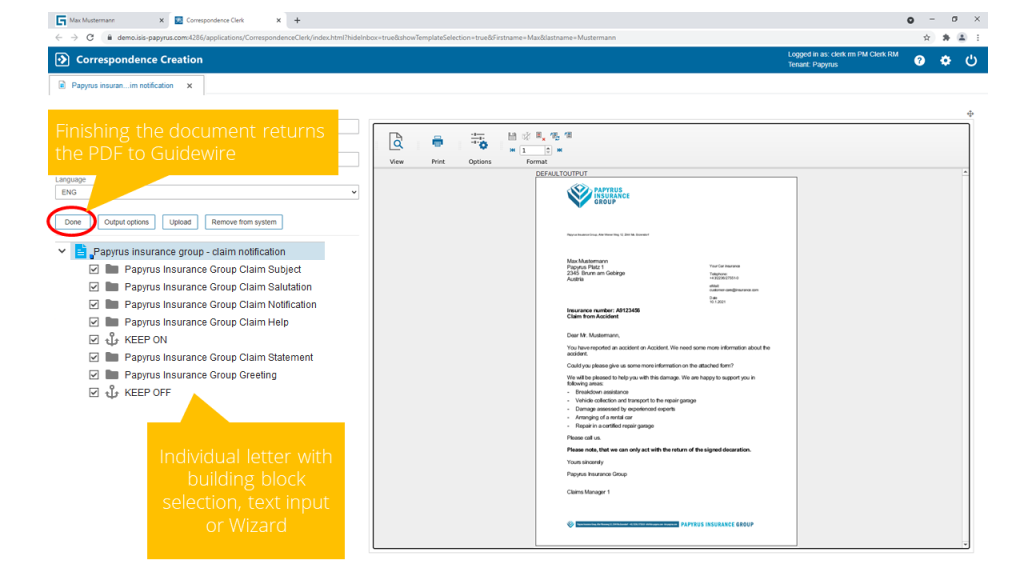
Task: Click the delete icon with red X
Action: 540,136
